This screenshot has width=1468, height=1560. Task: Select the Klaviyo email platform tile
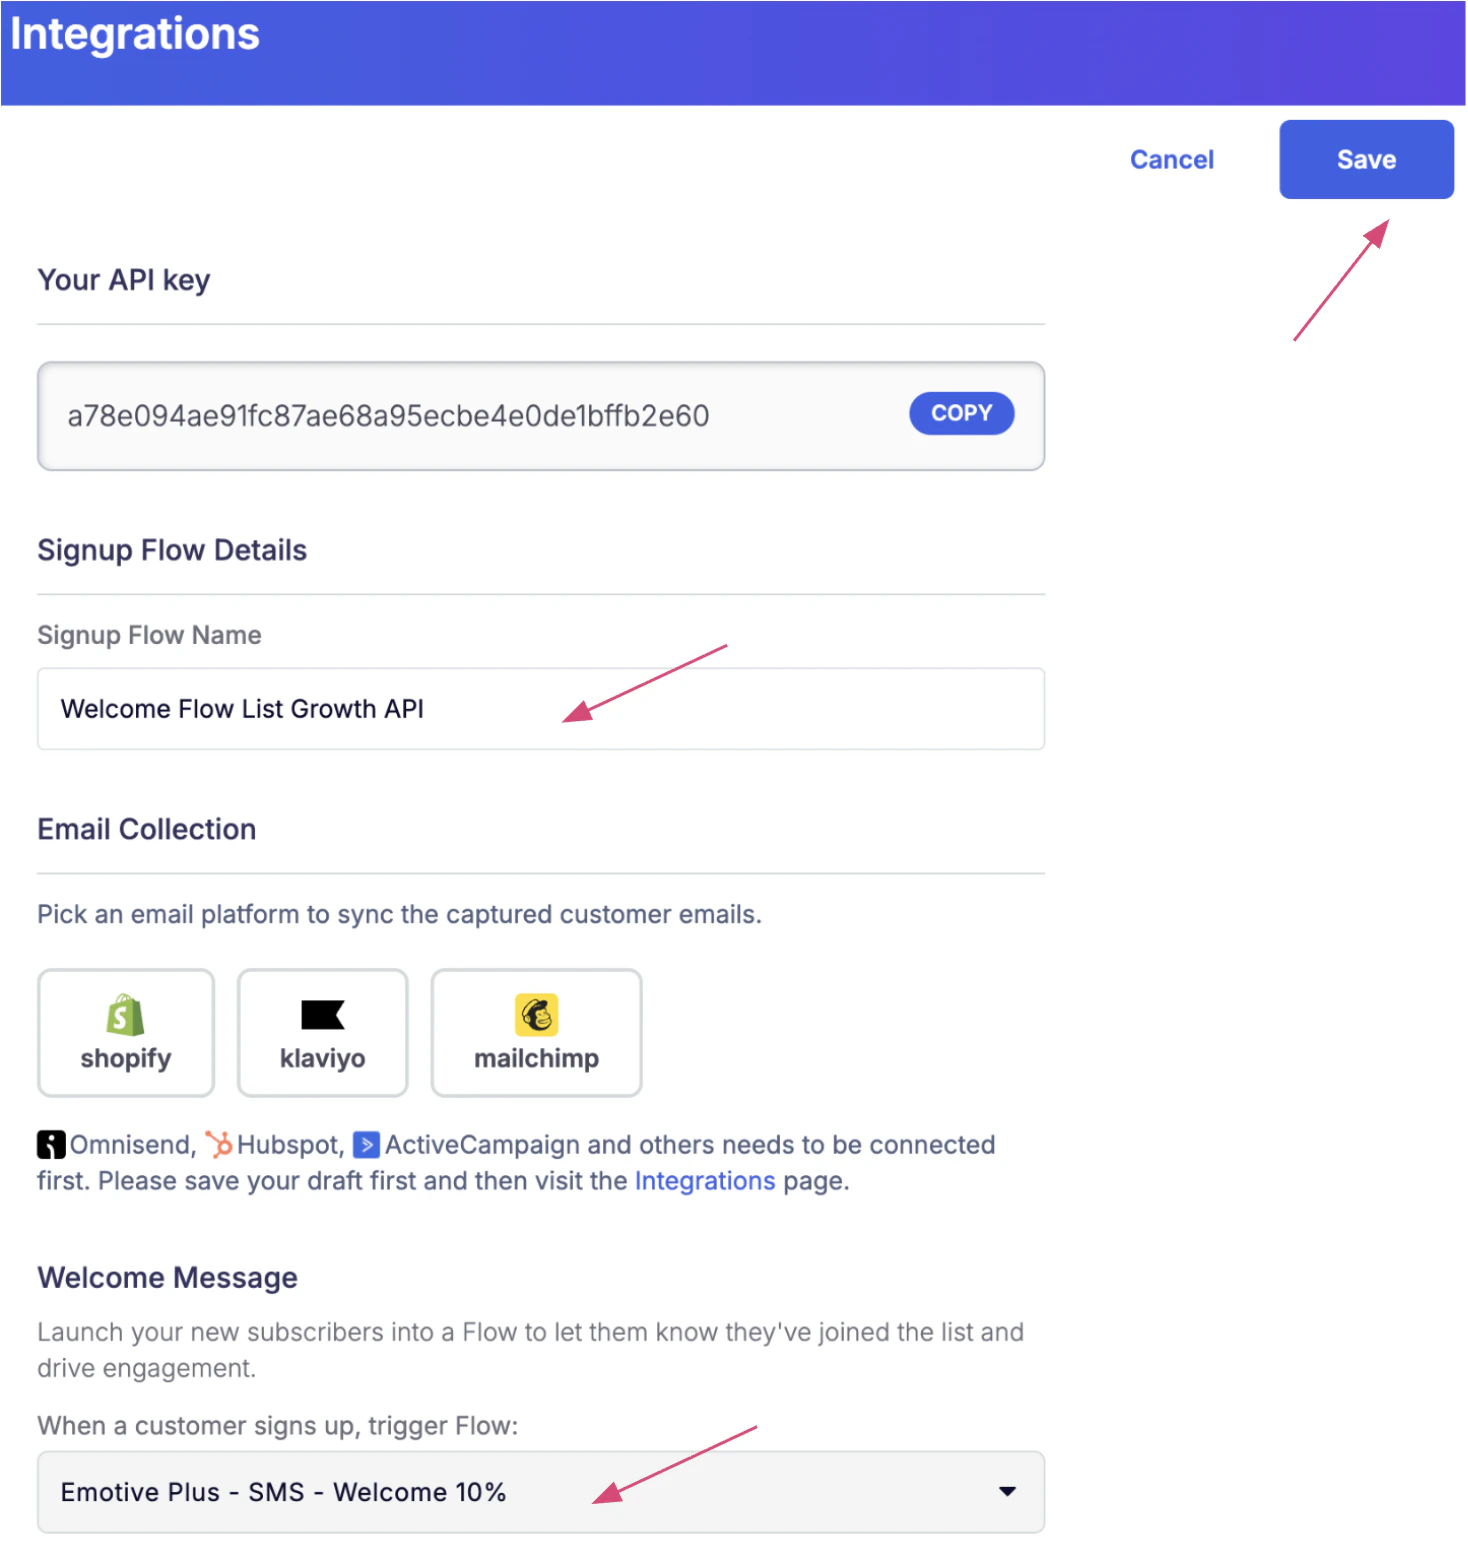tap(321, 1032)
